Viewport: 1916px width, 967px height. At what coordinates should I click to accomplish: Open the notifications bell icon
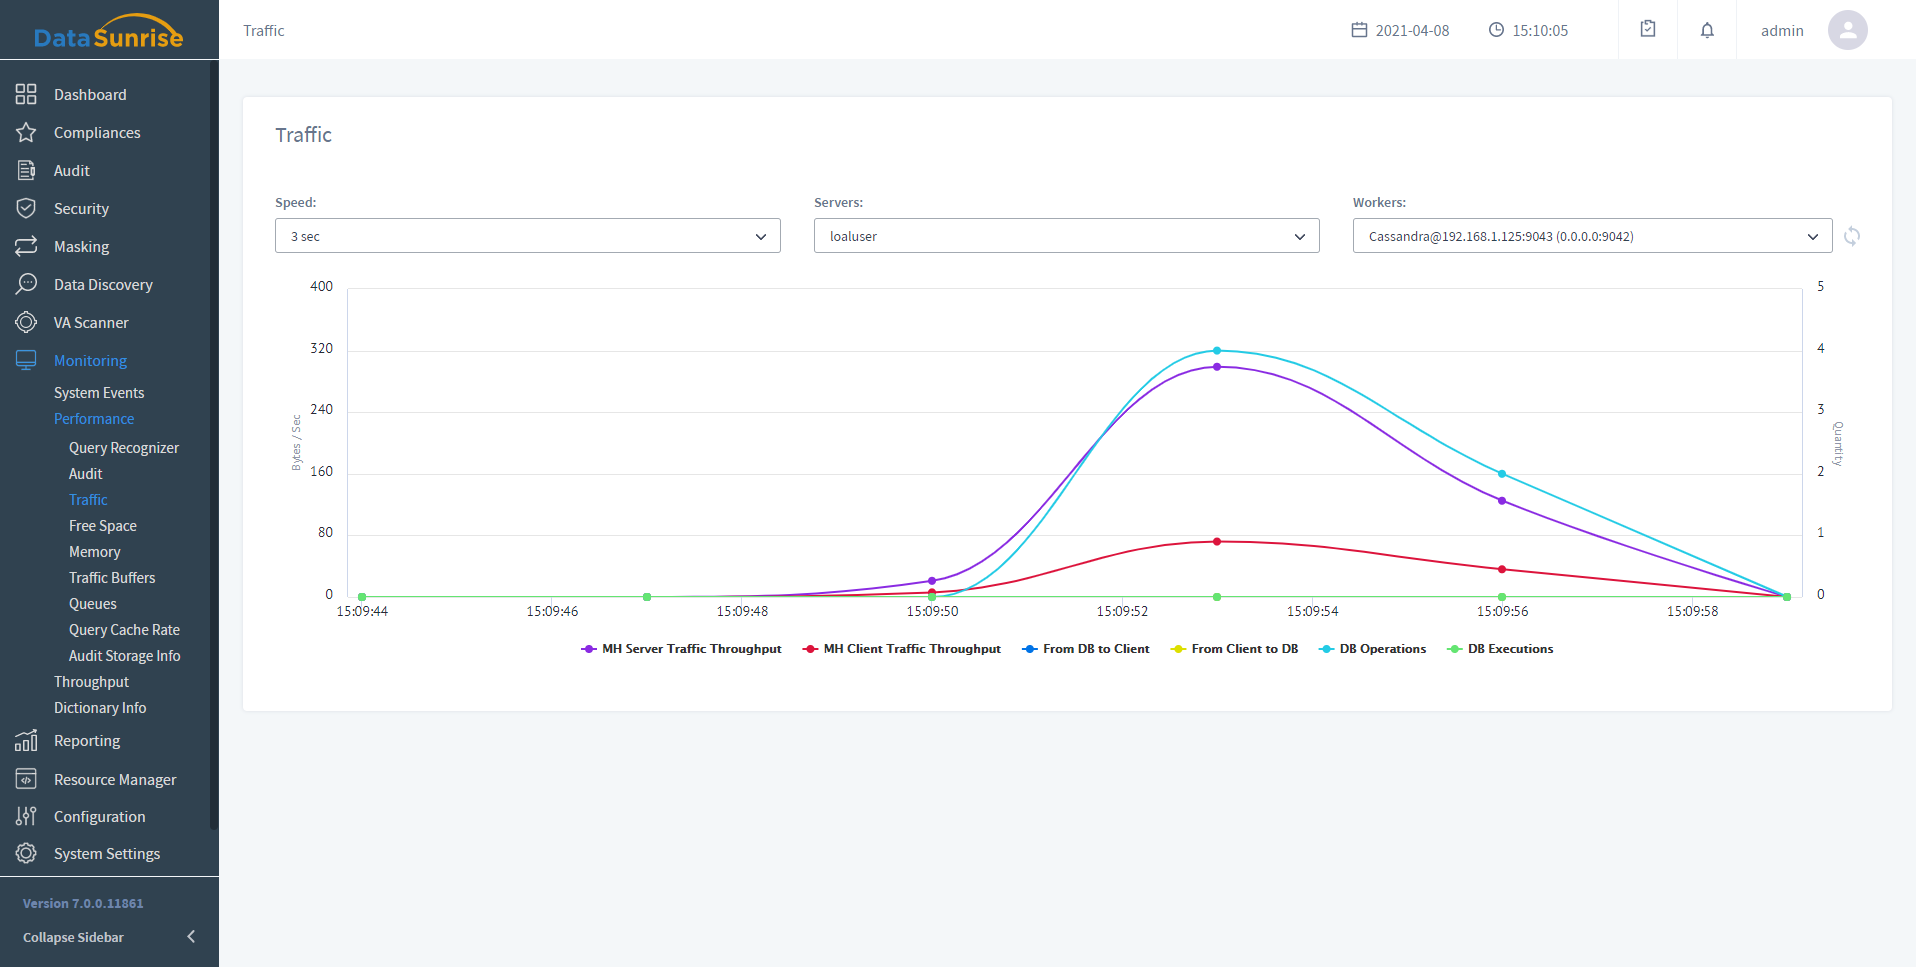tap(1707, 30)
